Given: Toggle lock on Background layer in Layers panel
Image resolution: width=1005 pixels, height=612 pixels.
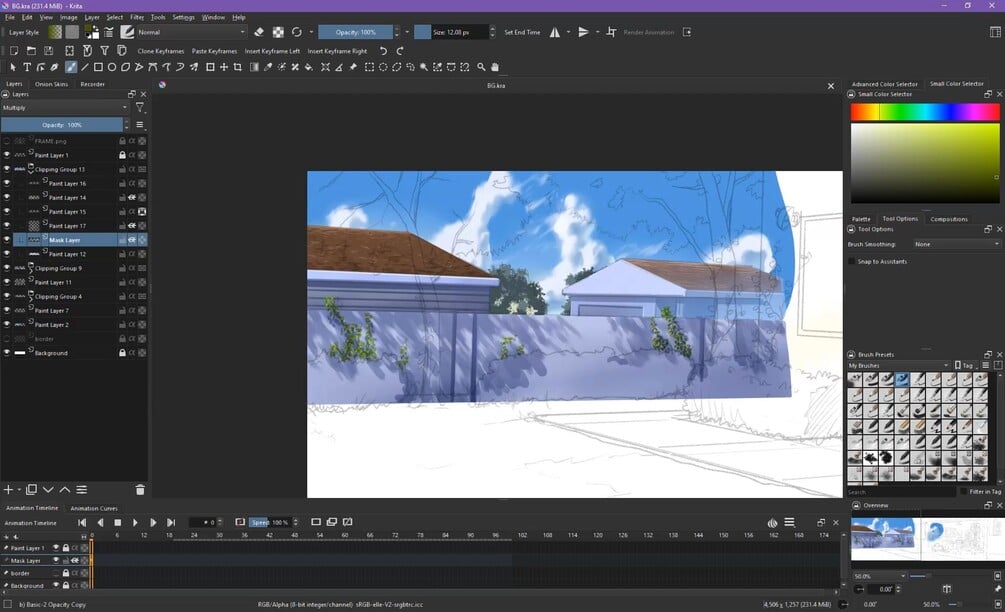Looking at the screenshot, I should click(x=122, y=352).
